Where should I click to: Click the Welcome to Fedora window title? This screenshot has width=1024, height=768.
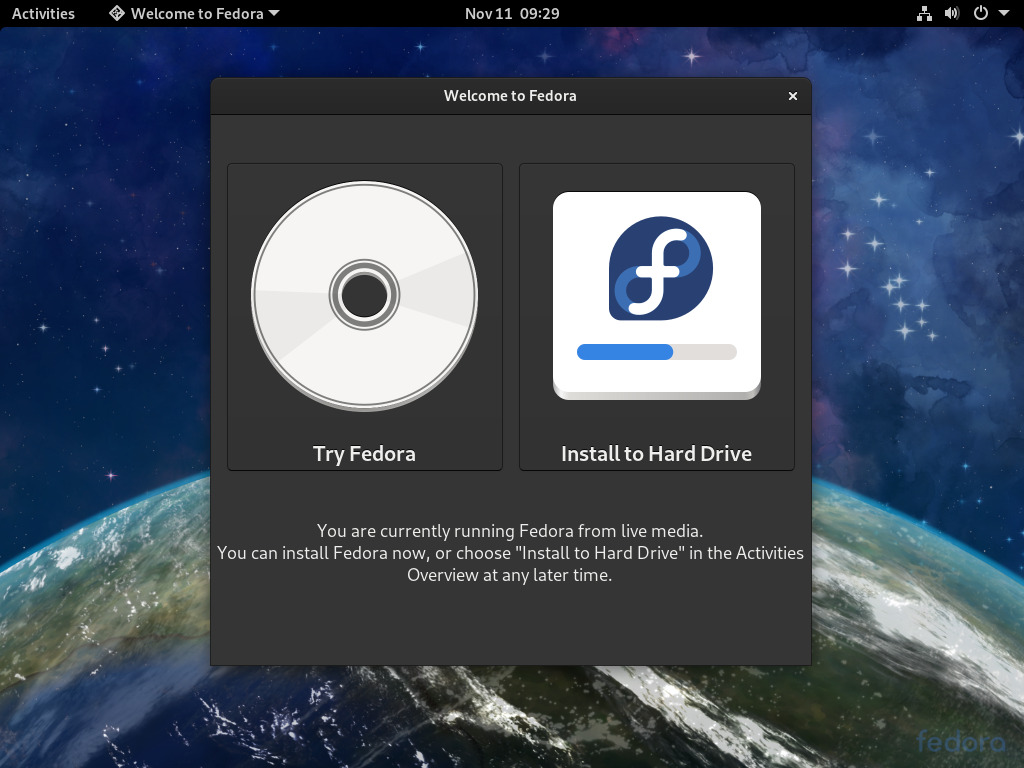510,96
